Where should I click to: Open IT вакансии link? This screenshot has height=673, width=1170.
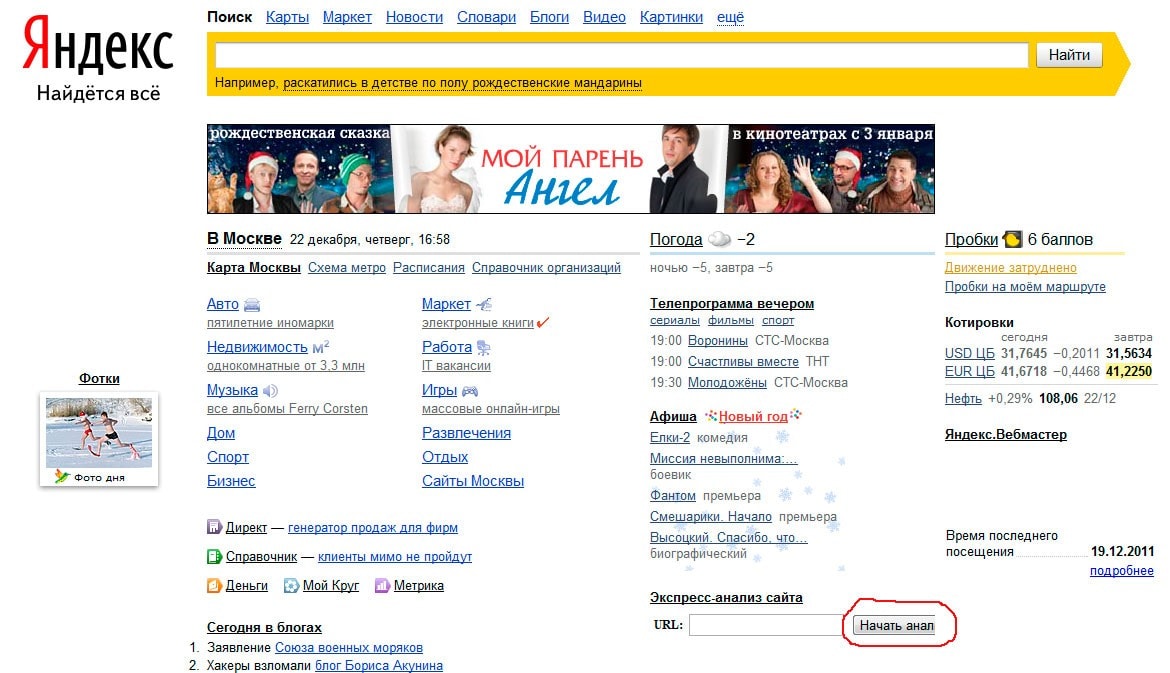[457, 366]
